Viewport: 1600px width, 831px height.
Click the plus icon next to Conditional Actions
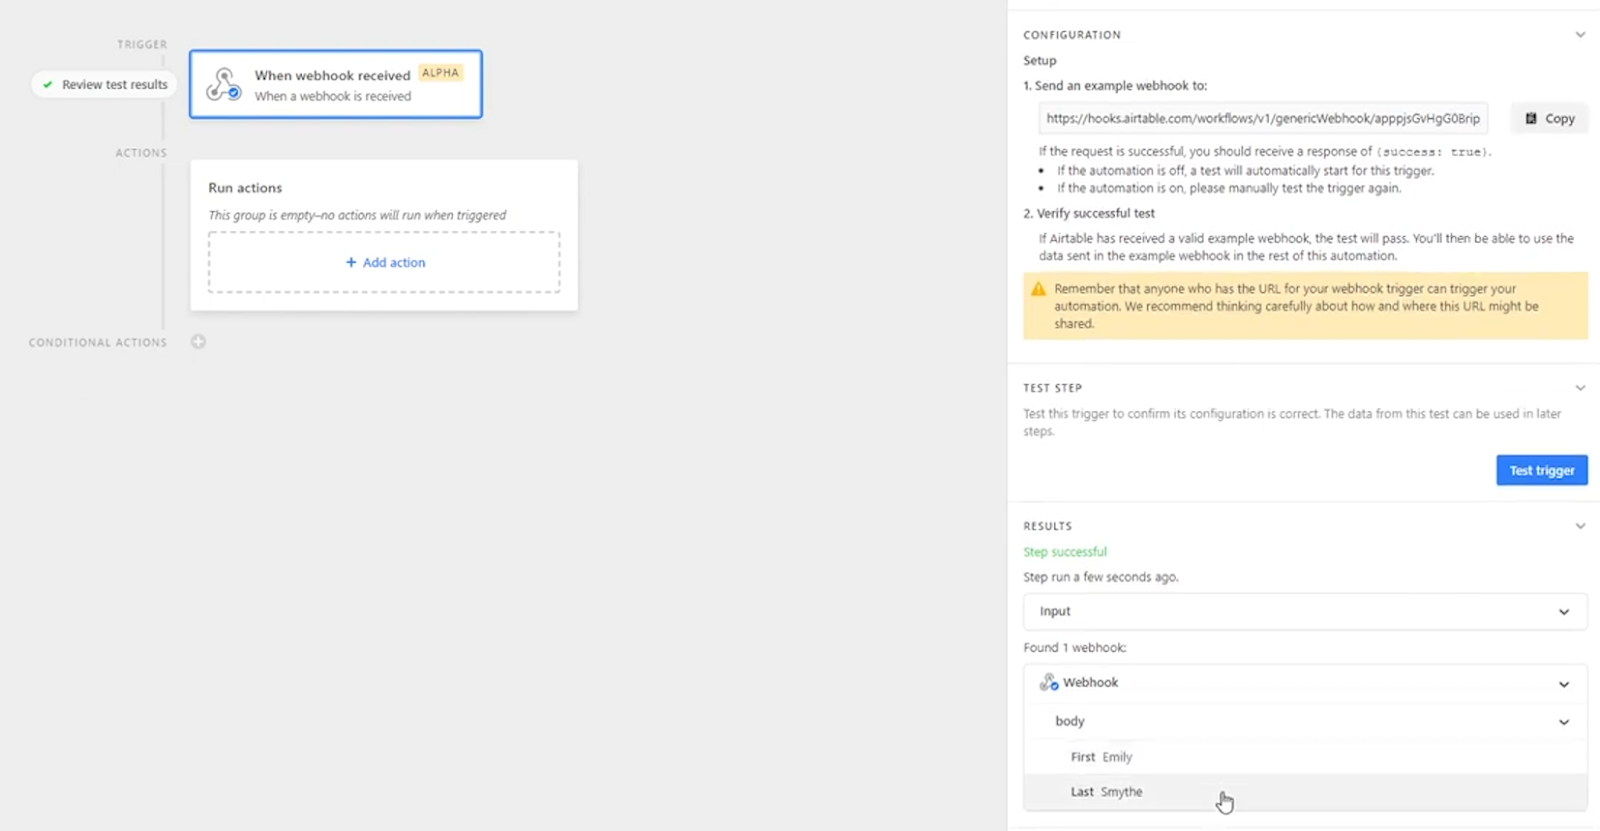(199, 342)
